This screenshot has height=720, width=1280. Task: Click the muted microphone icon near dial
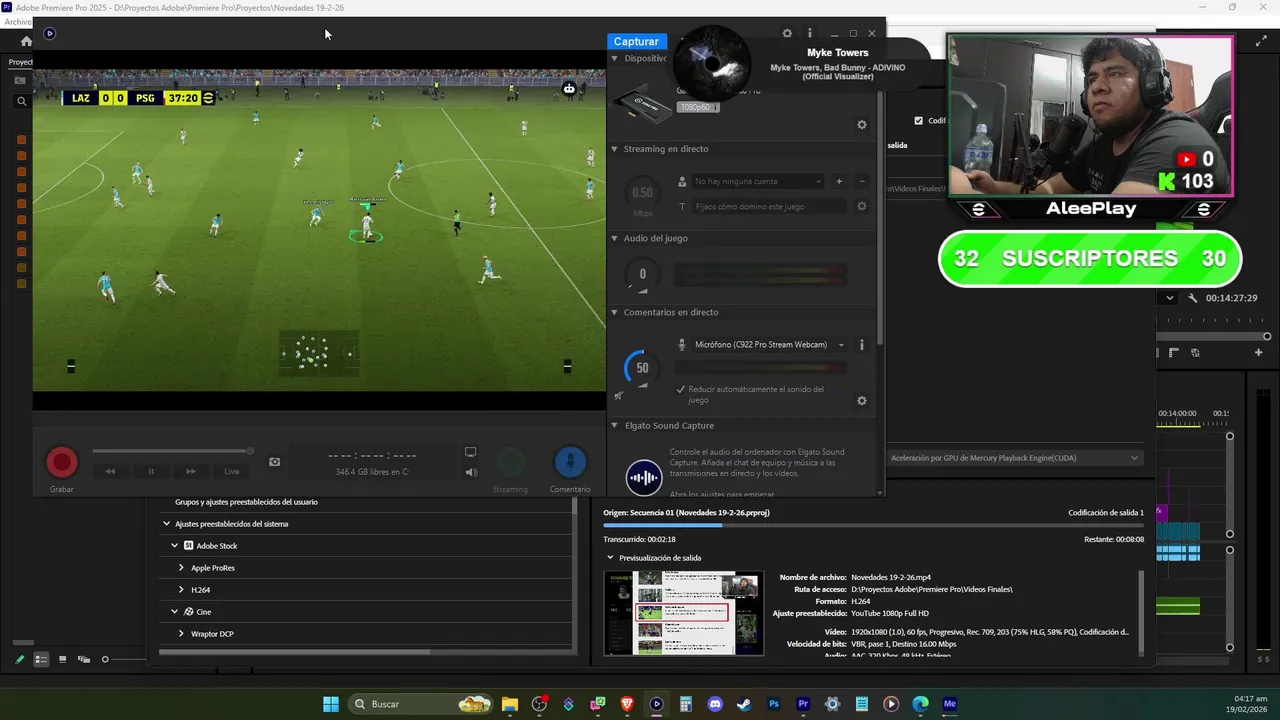point(618,396)
